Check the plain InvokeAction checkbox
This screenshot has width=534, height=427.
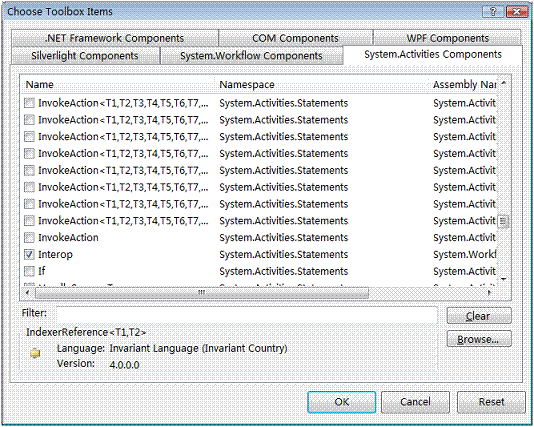pyautogui.click(x=29, y=237)
